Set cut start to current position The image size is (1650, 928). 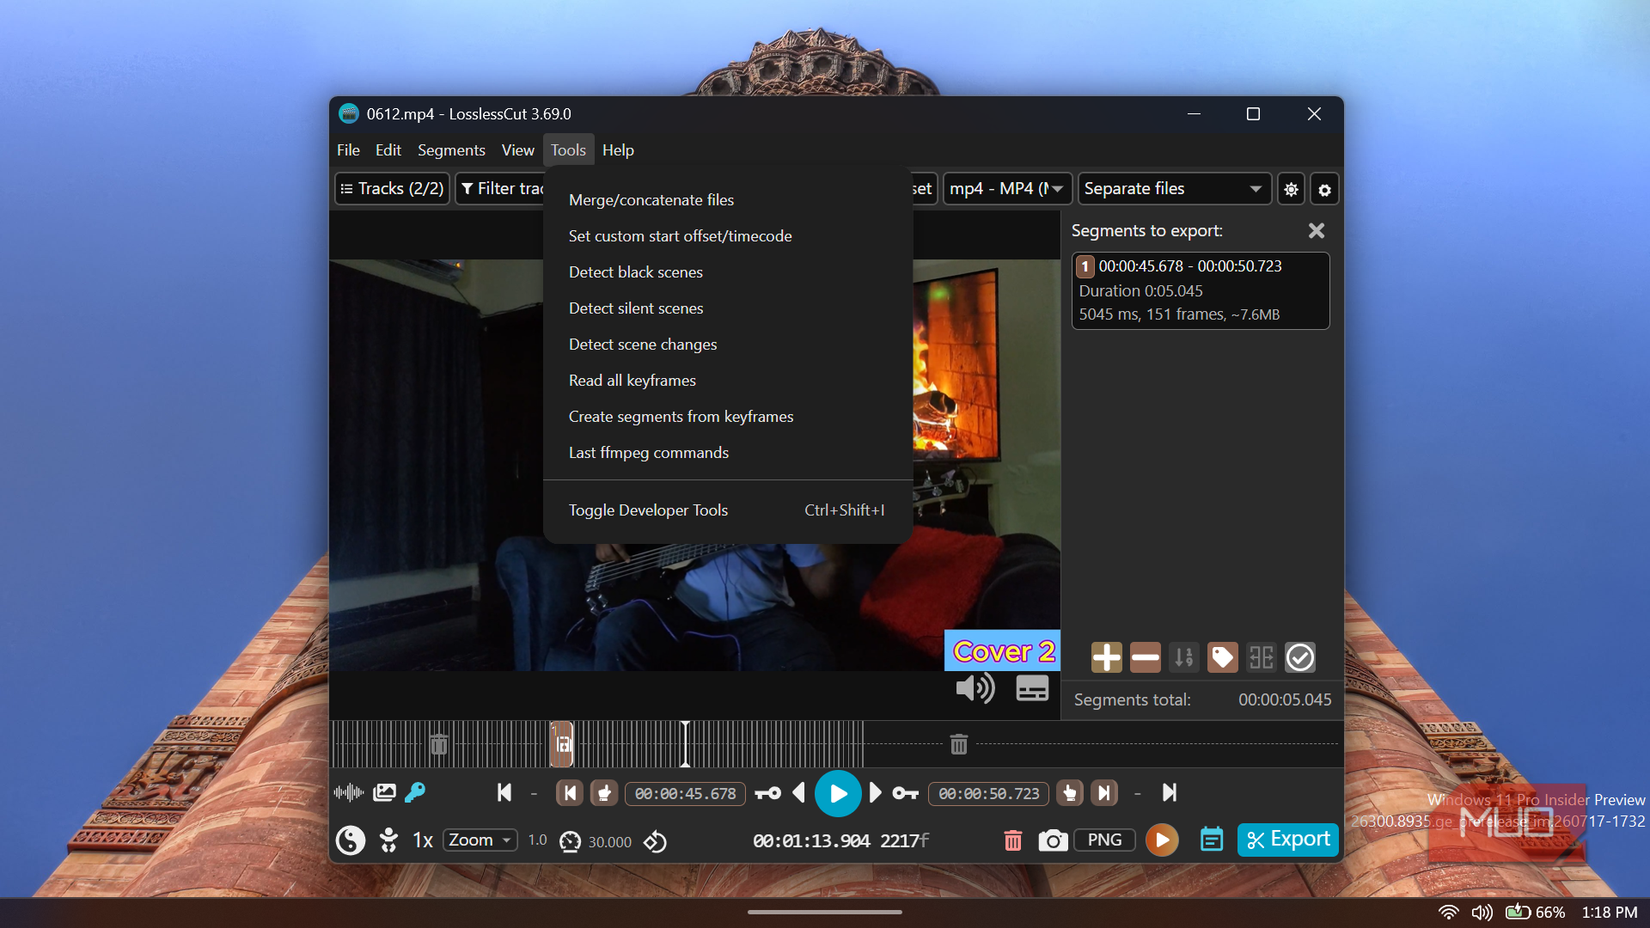604,793
